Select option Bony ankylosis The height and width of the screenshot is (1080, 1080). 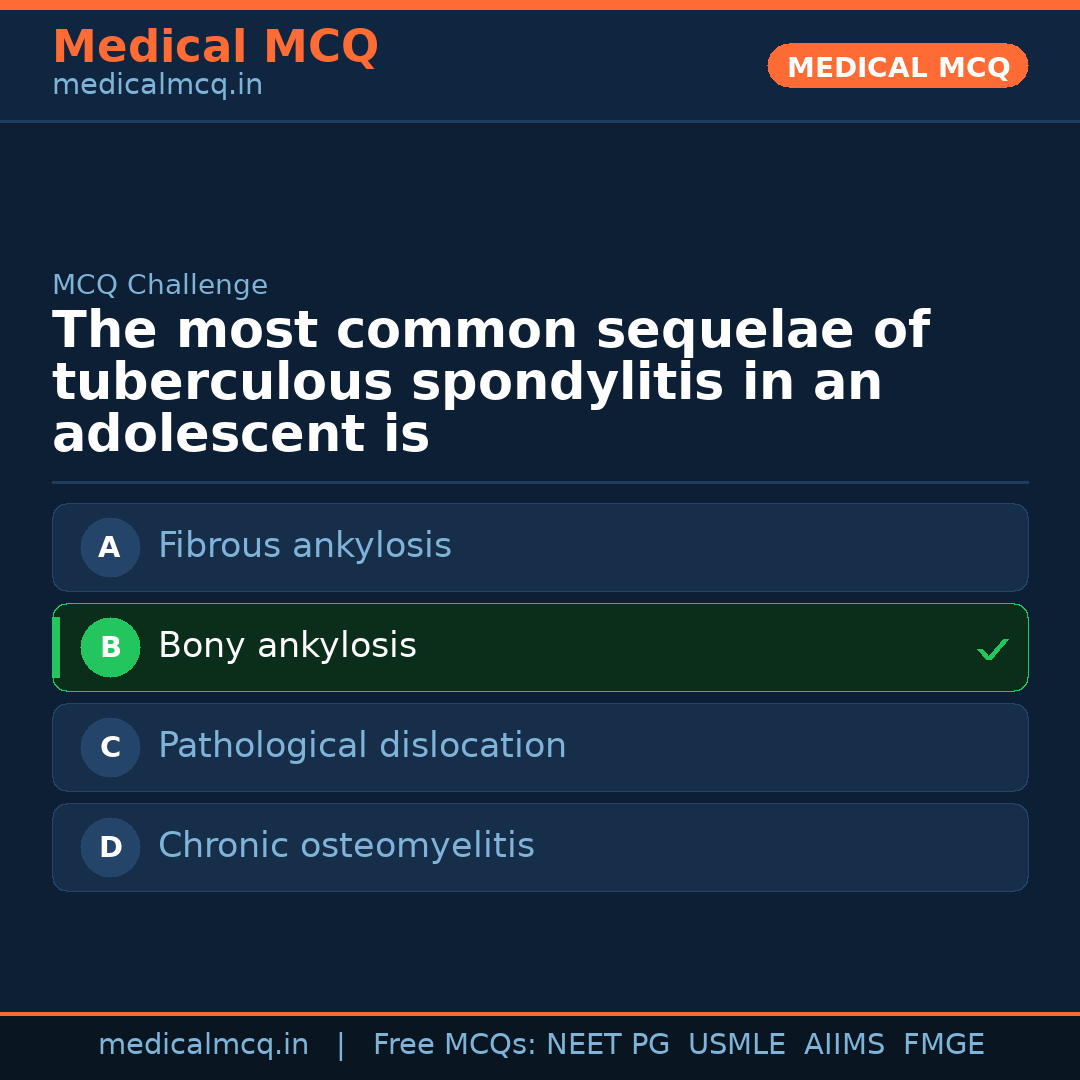(287, 646)
